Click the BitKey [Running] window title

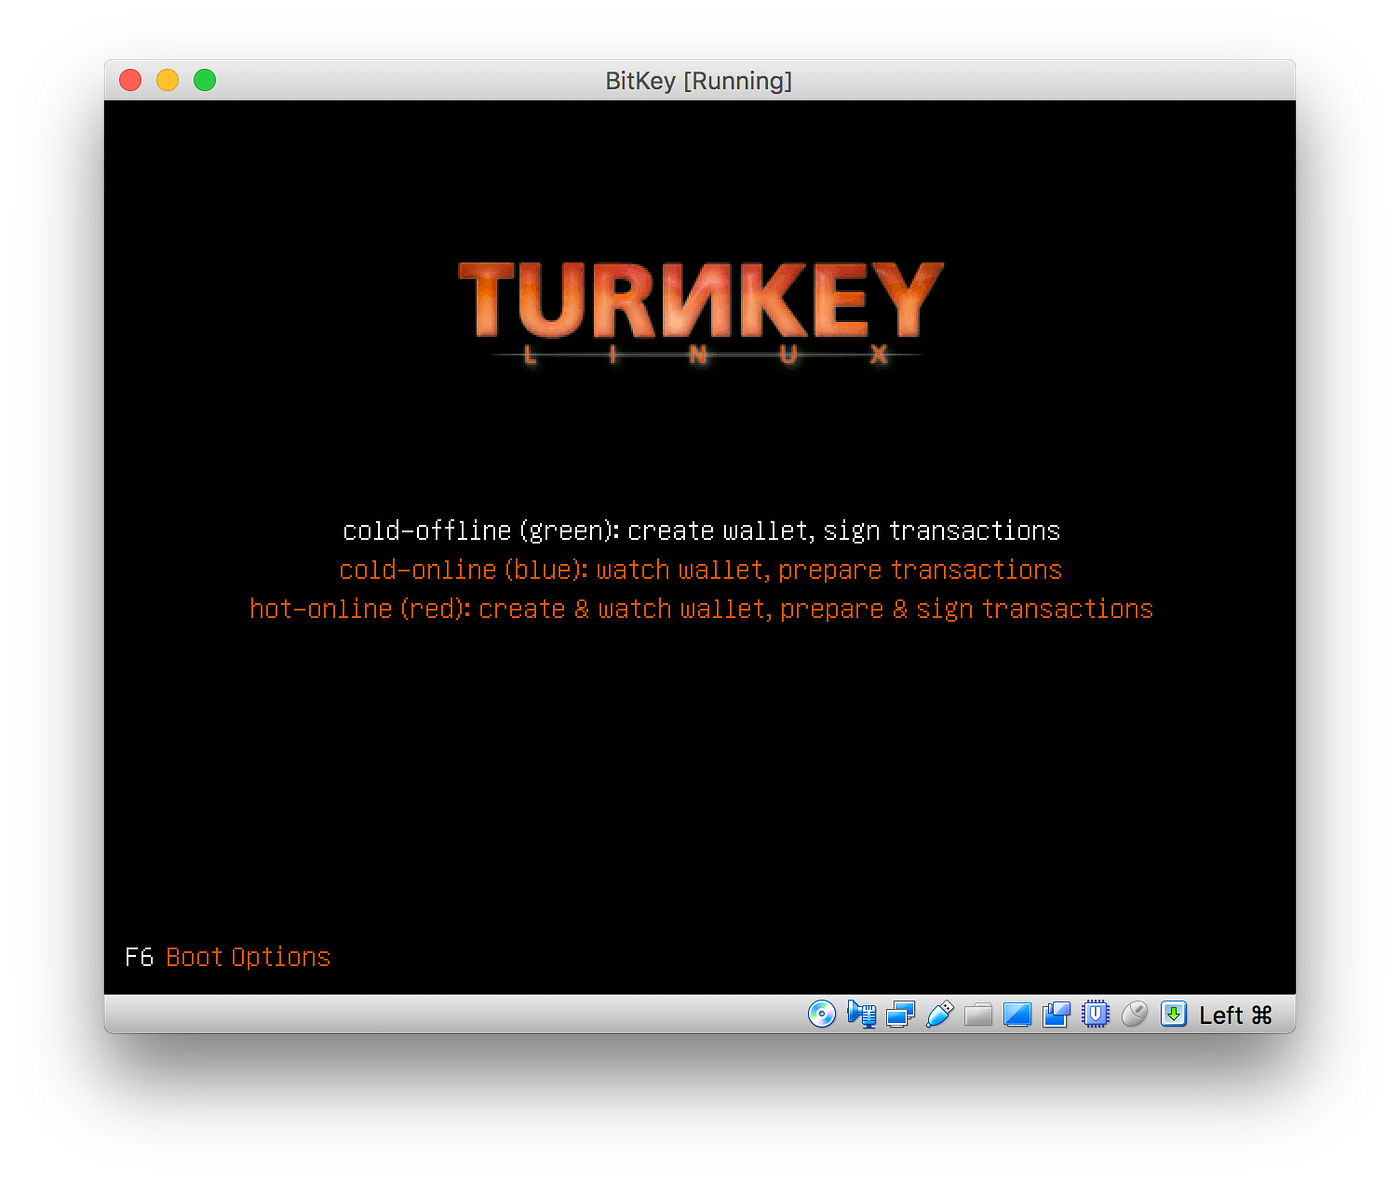[699, 81]
